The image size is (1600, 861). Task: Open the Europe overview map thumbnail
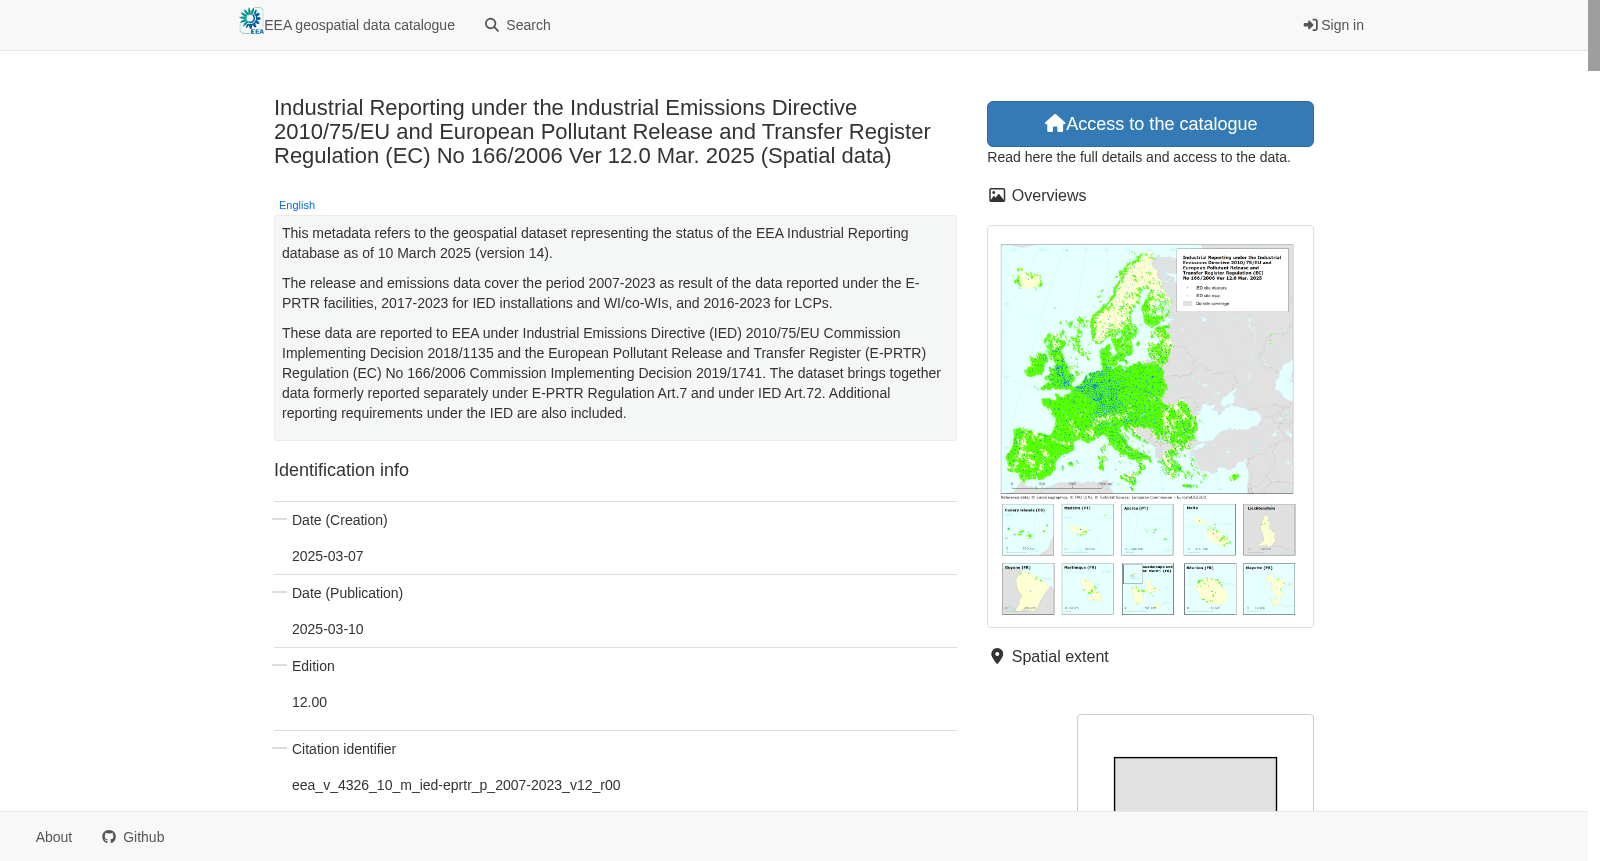[1149, 427]
